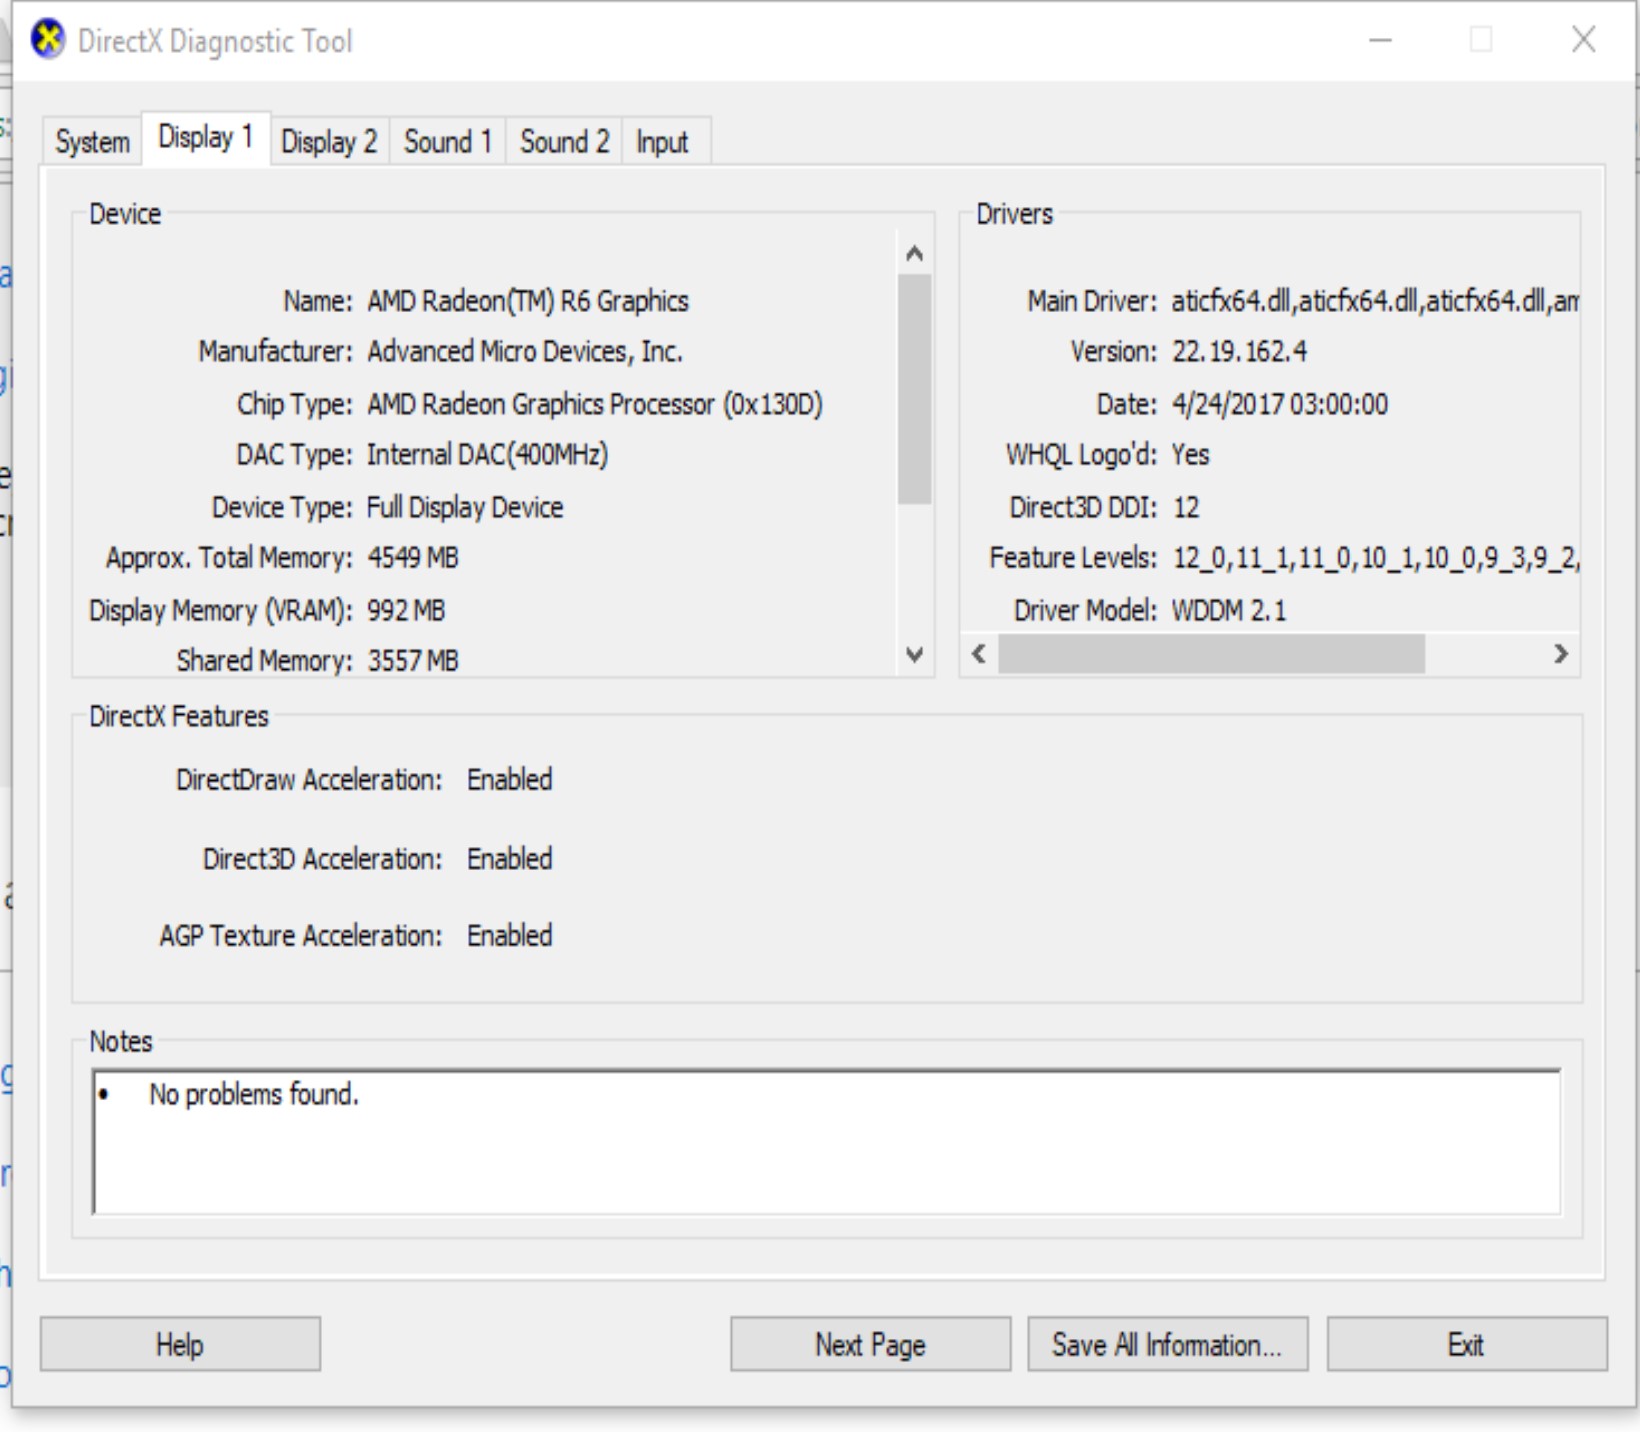Click chip type value with 0x130D

pos(595,404)
